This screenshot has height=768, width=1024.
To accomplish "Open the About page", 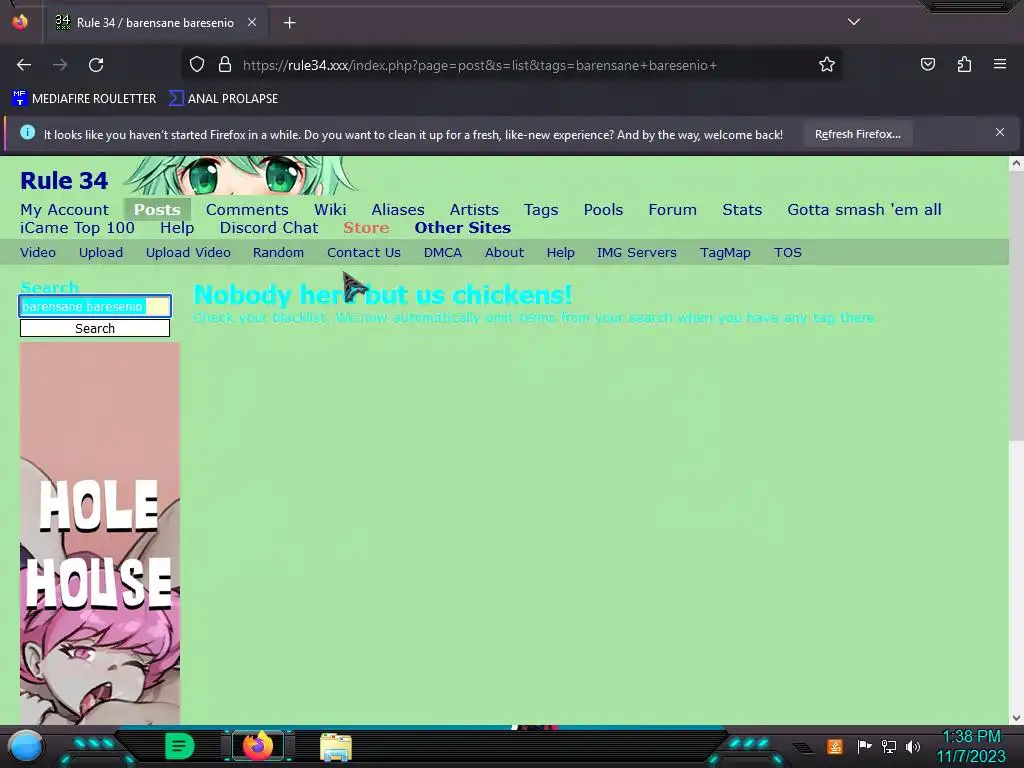I will [x=504, y=253].
